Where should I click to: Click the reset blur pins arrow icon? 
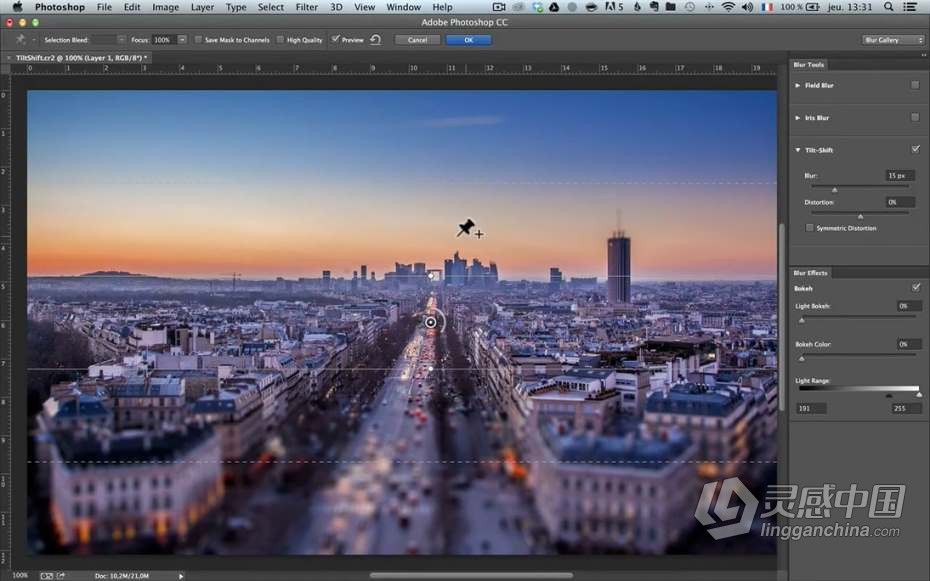[x=375, y=40]
